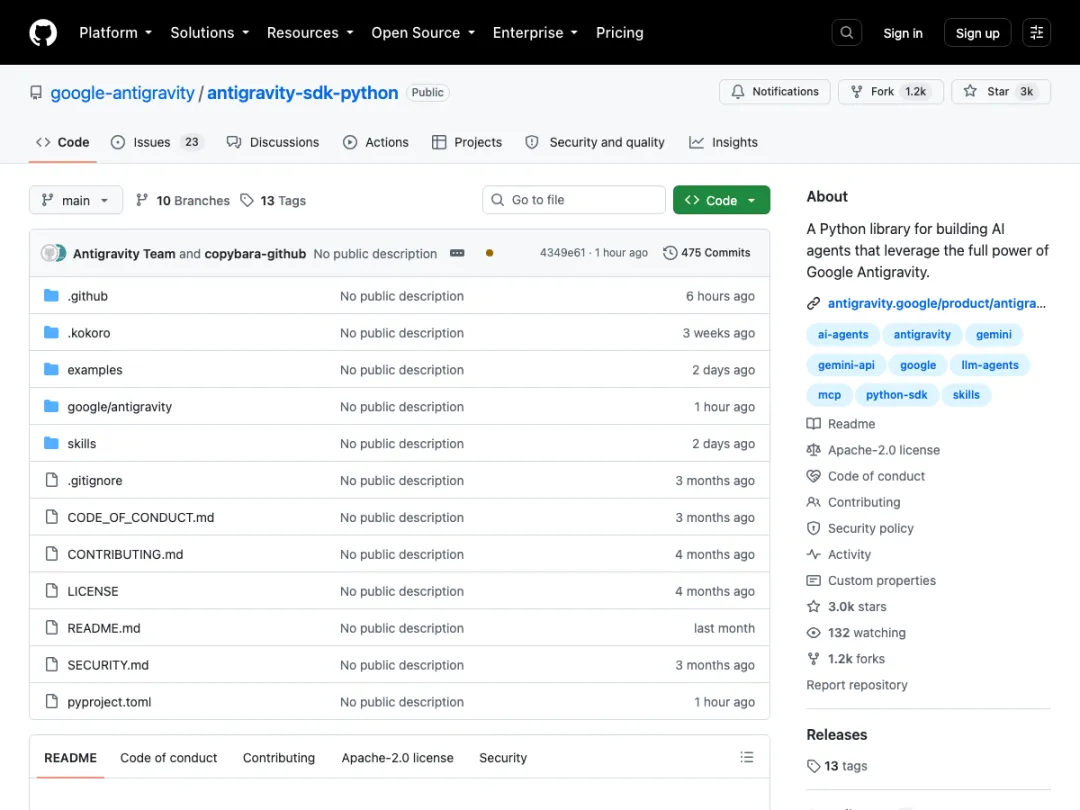This screenshot has width=1080, height=810.
Task: Open commit hash 4349e61
Action: coord(563,253)
